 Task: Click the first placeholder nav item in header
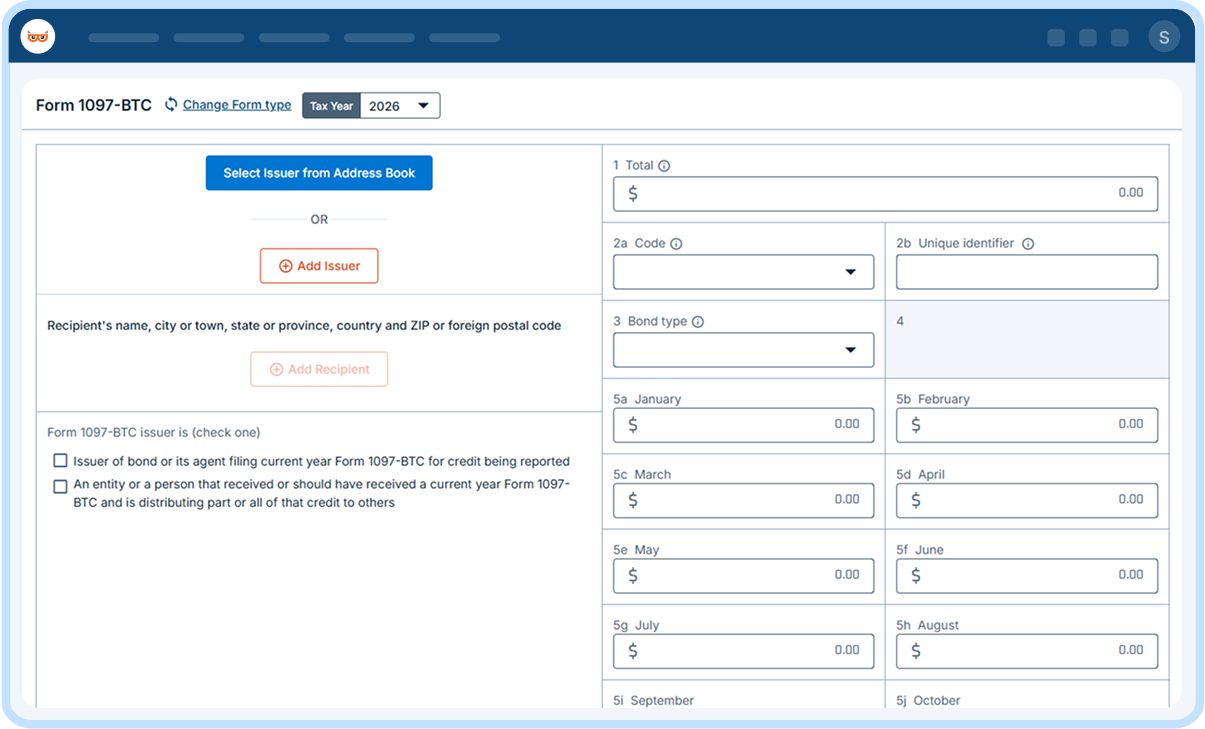click(124, 38)
